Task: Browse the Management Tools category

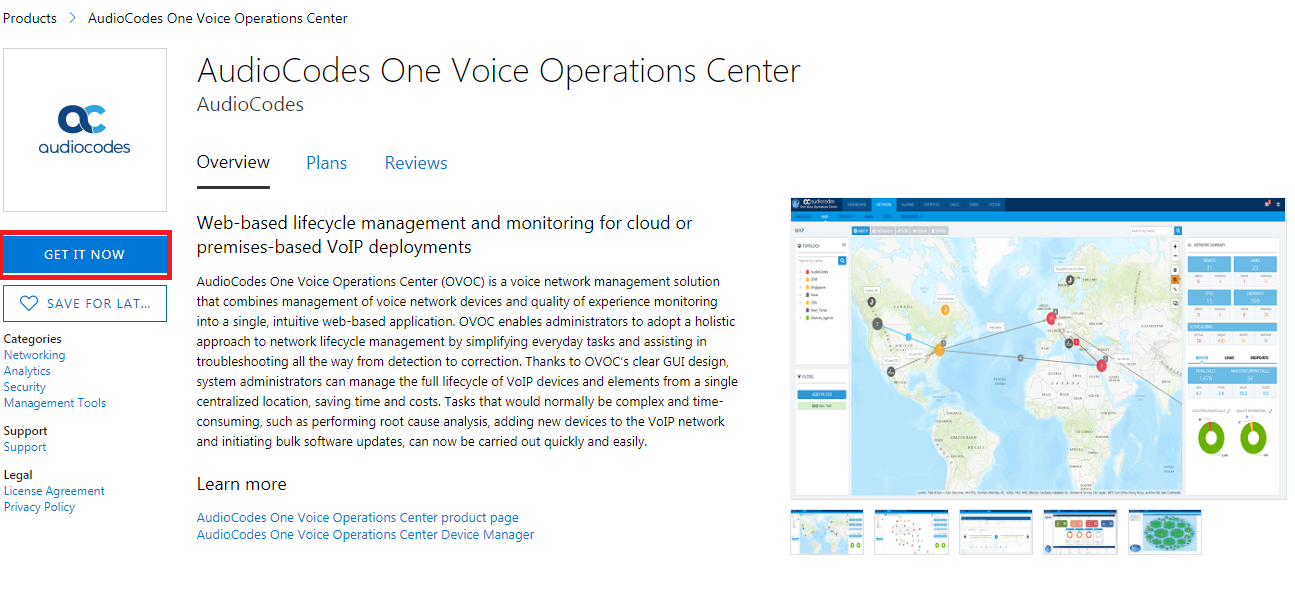Action: click(55, 403)
